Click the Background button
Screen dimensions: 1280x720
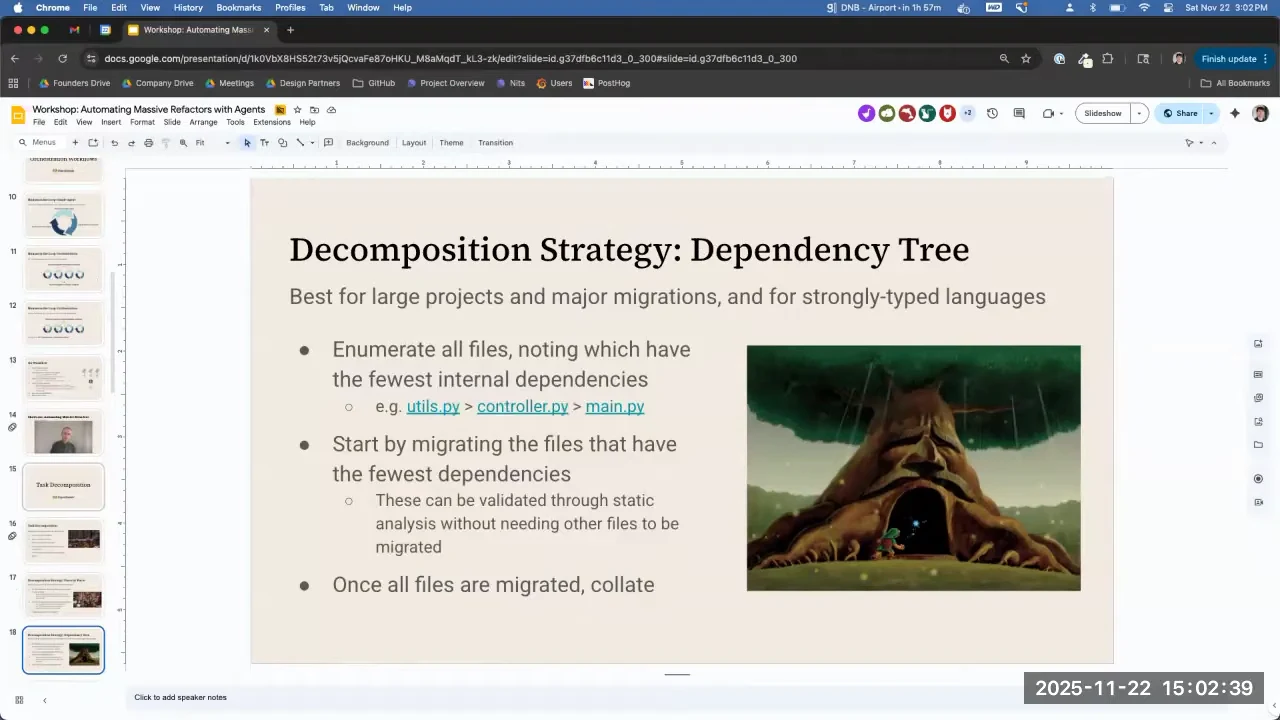pyautogui.click(x=367, y=143)
